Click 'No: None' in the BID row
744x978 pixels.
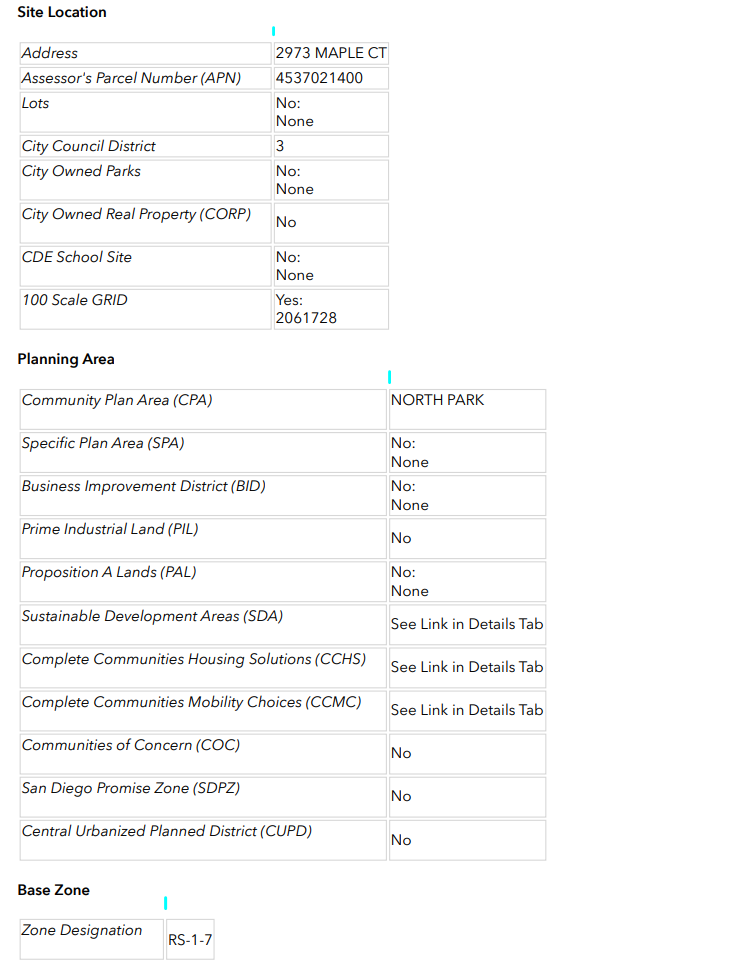[410, 496]
